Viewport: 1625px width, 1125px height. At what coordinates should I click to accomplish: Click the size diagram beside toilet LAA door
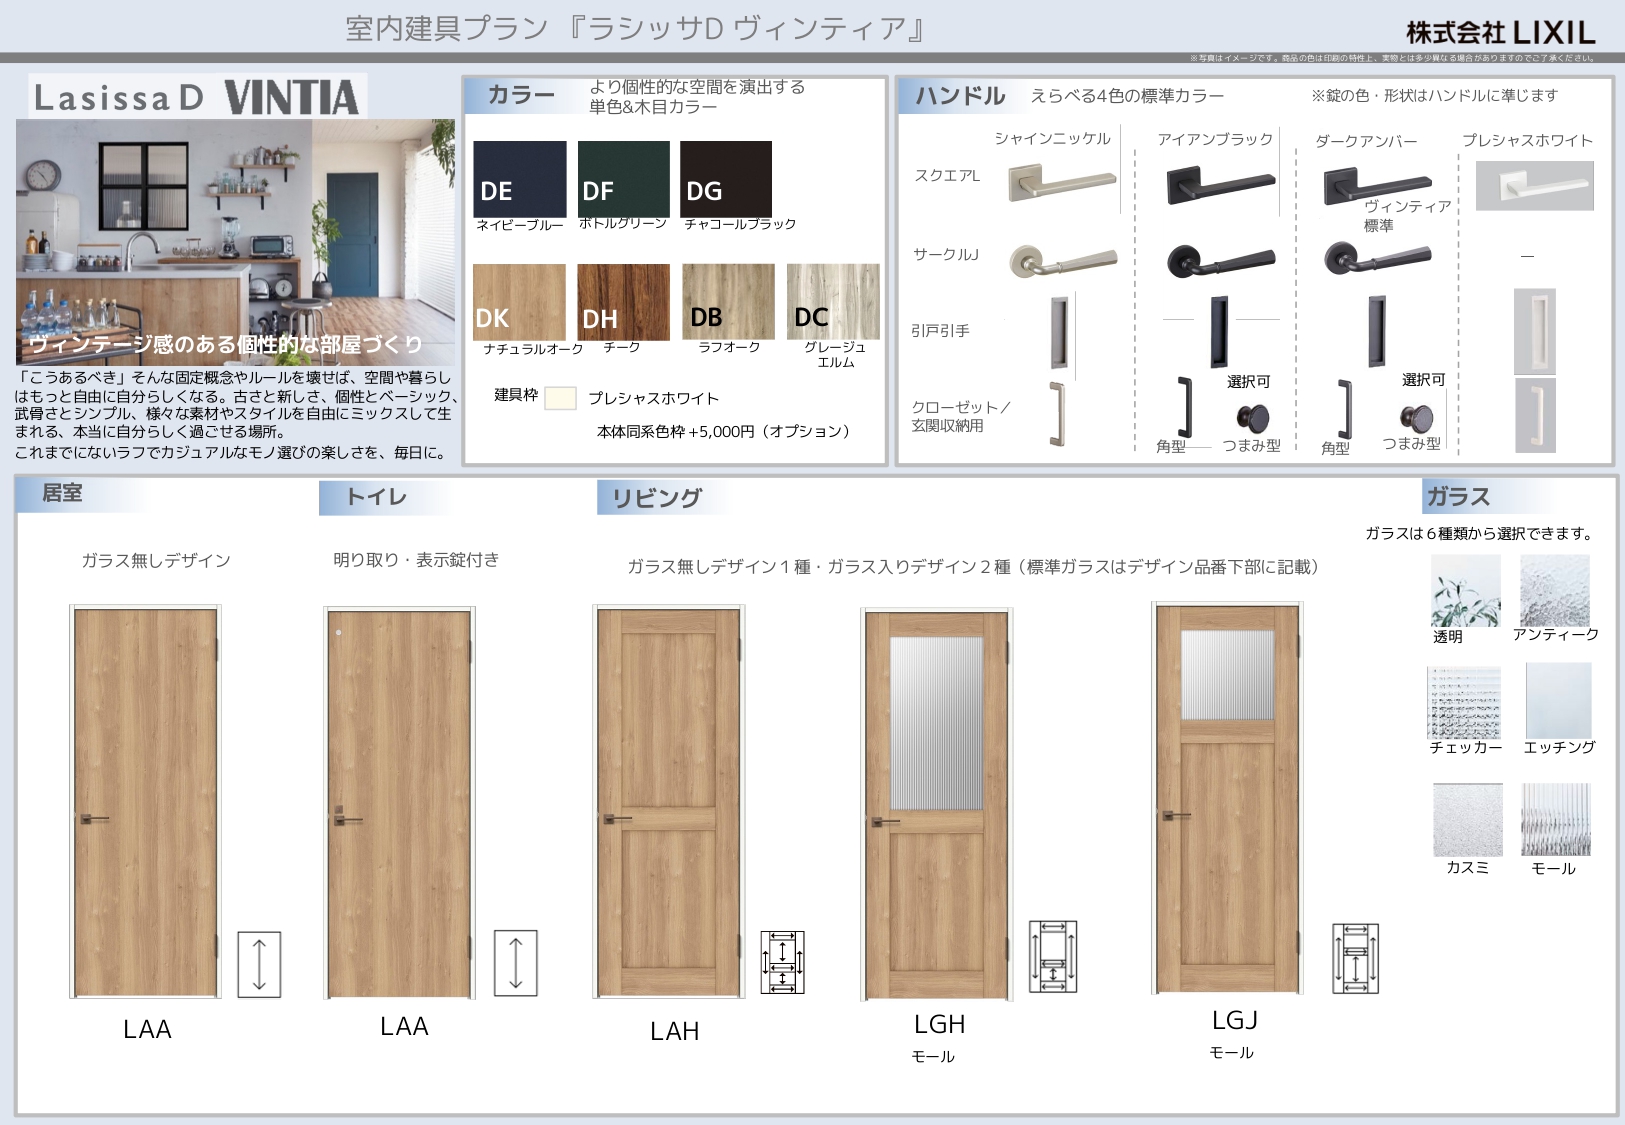(516, 964)
